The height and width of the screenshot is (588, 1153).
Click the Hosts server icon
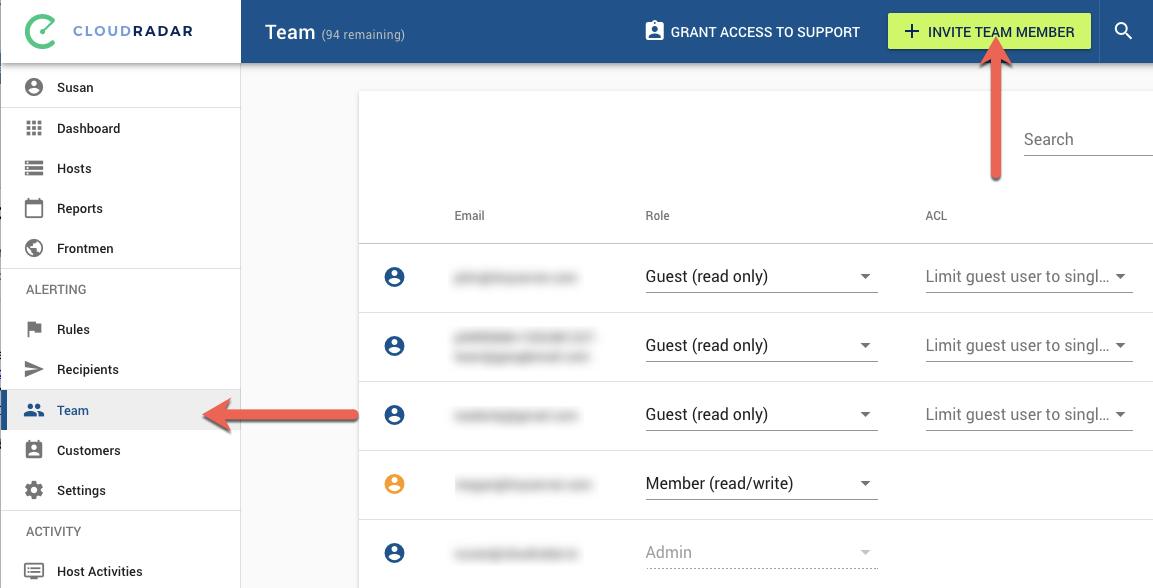point(34,168)
